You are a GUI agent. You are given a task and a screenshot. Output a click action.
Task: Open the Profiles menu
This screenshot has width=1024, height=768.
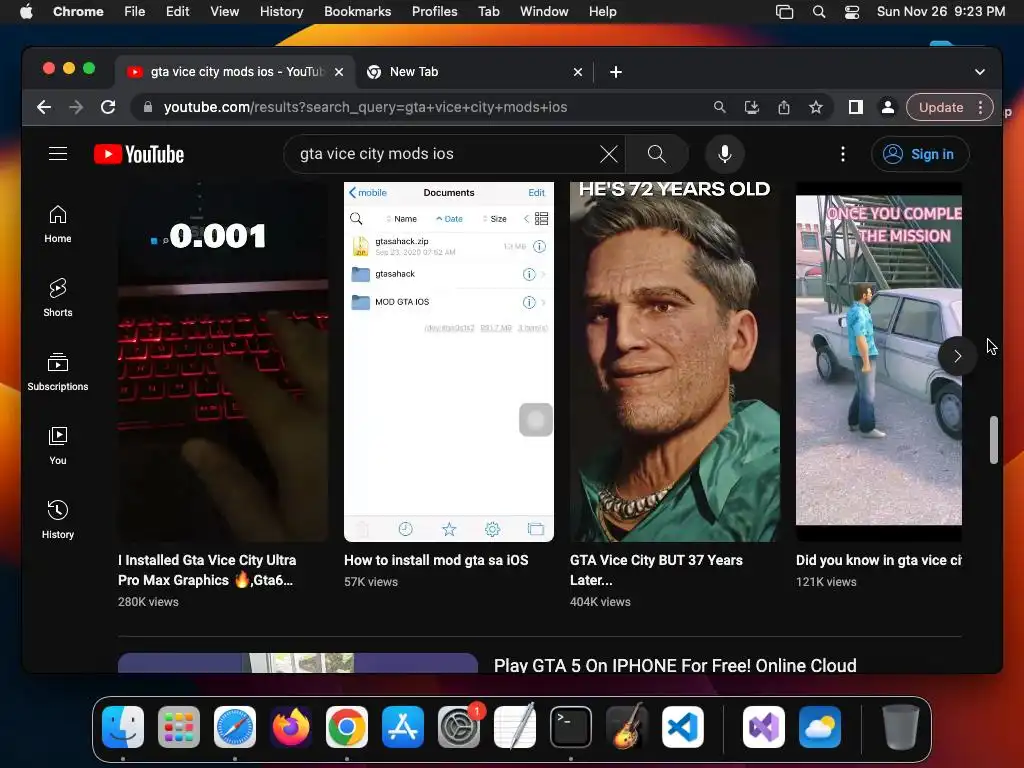click(x=434, y=11)
